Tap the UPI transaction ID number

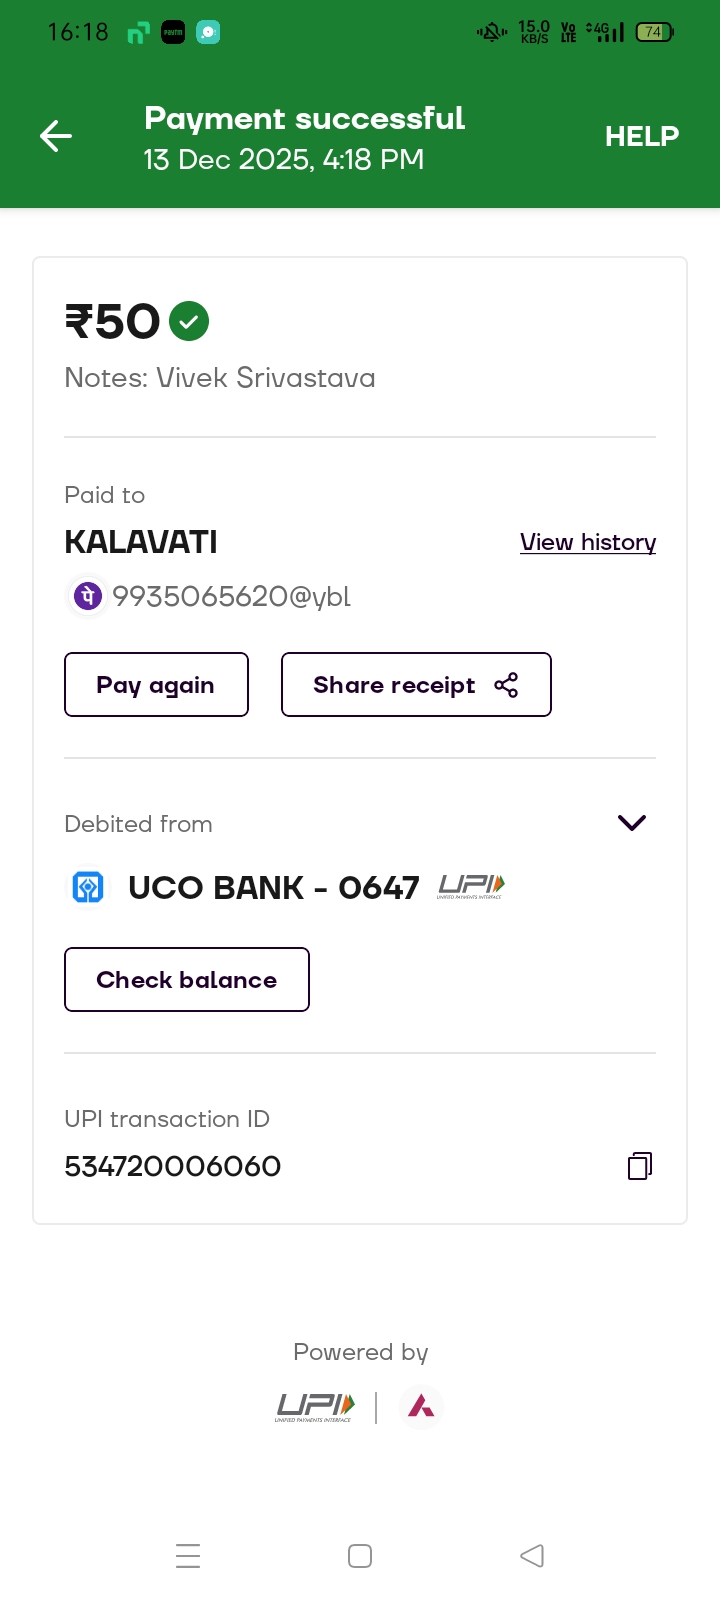pos(173,1166)
